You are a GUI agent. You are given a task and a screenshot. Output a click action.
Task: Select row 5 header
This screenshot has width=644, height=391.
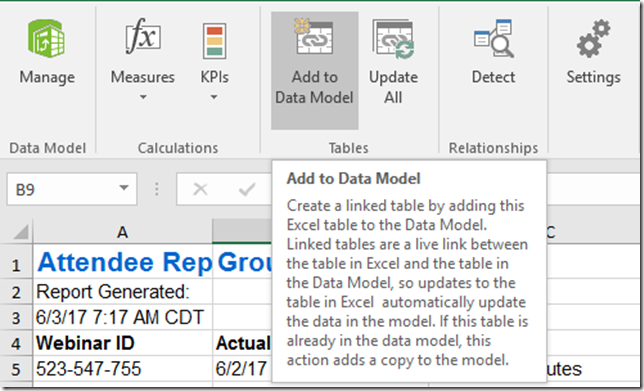tap(16, 368)
